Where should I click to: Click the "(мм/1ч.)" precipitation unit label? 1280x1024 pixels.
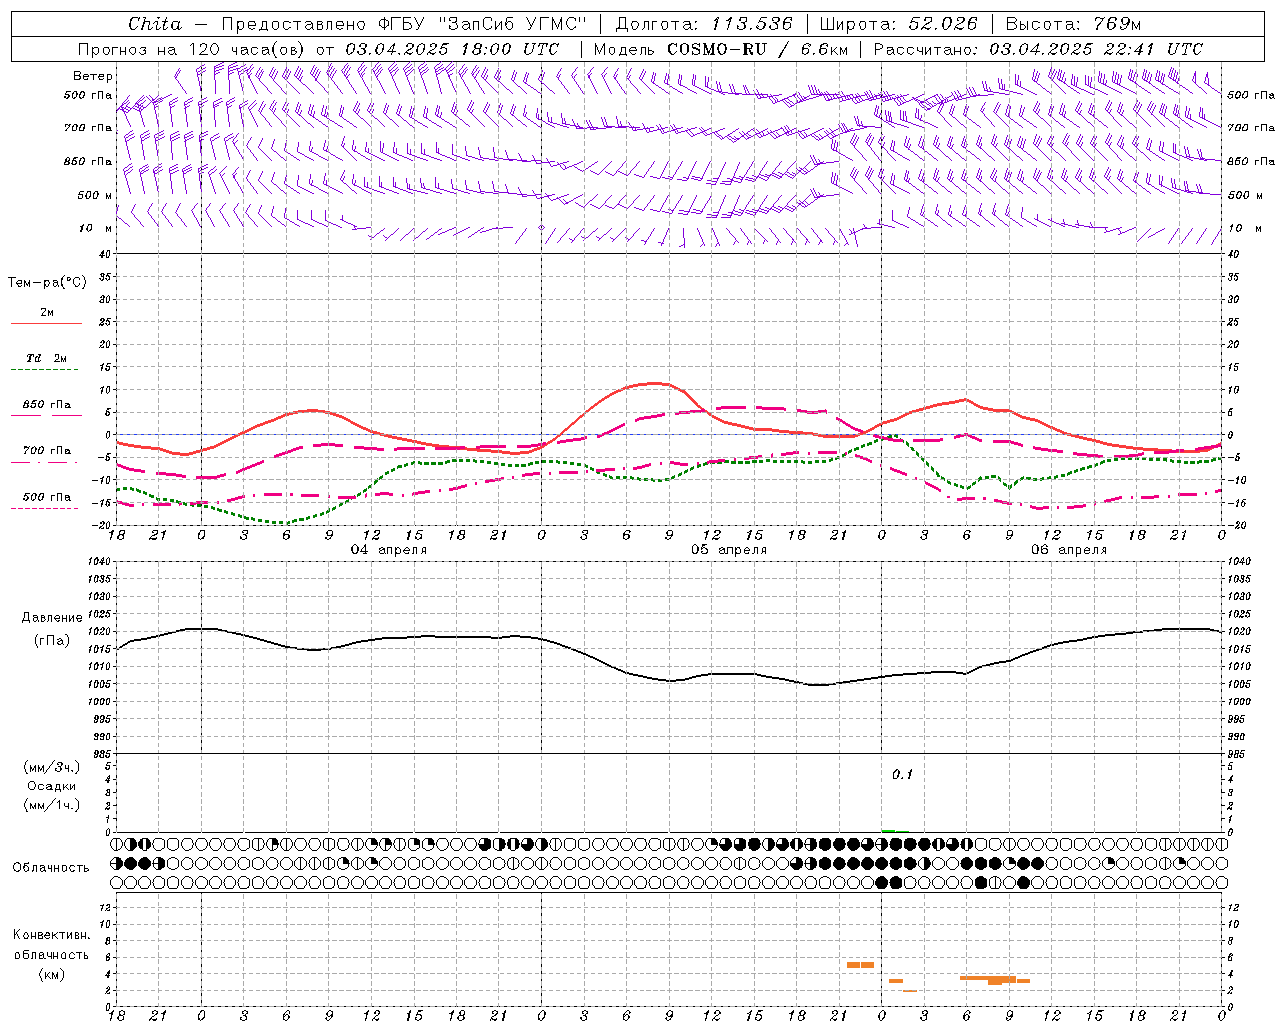pos(52,805)
